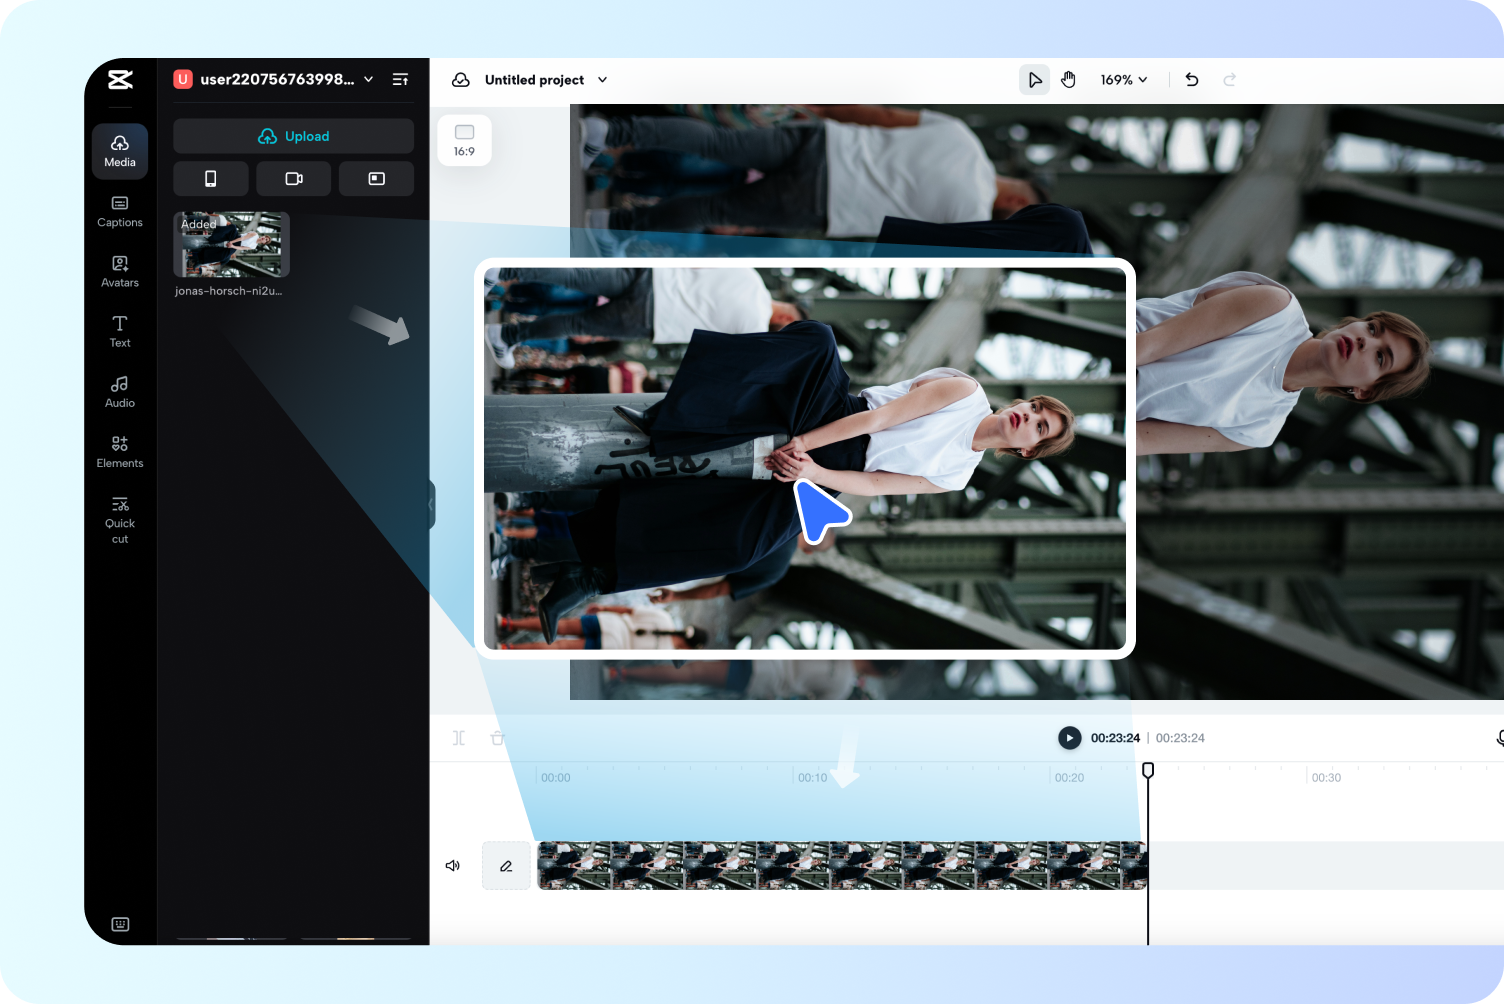Image resolution: width=1504 pixels, height=1004 pixels.
Task: Open the Audio panel
Action: (119, 391)
